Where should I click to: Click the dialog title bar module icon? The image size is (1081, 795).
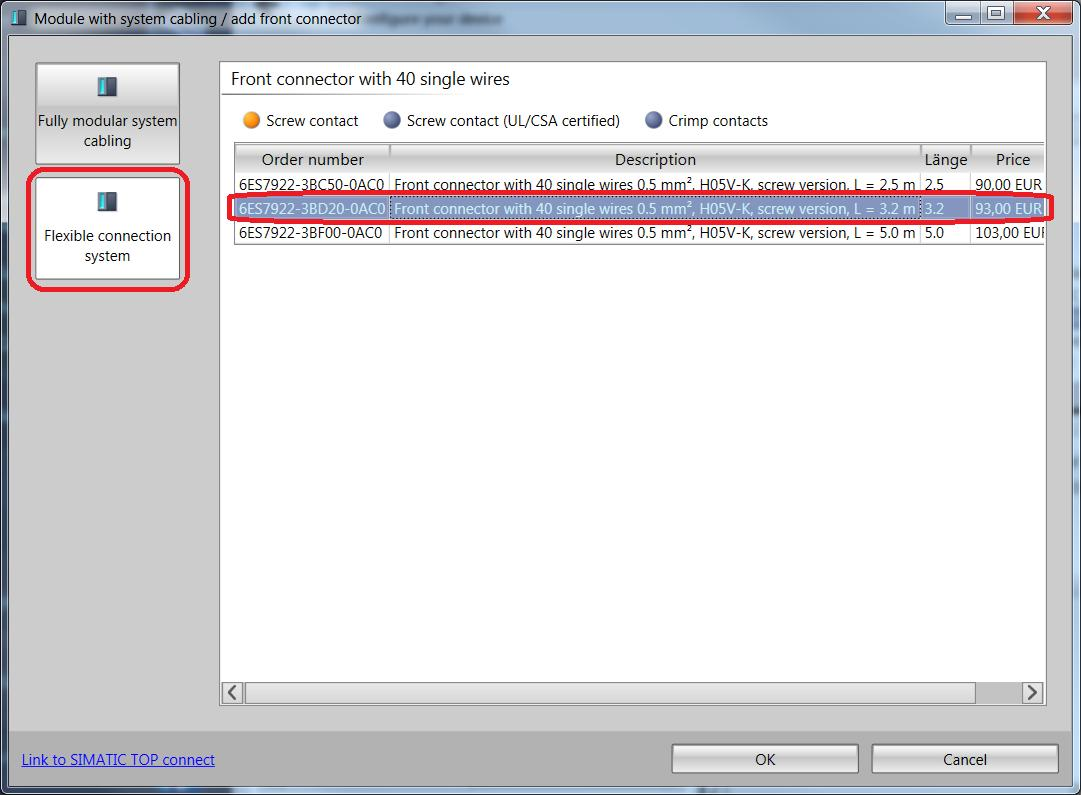click(x=19, y=18)
